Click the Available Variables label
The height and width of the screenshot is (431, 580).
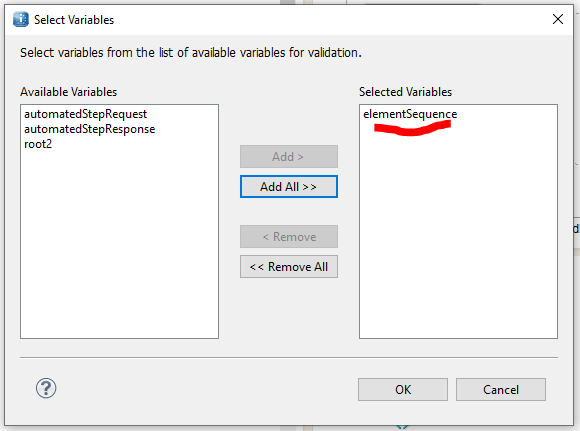pyautogui.click(x=68, y=92)
